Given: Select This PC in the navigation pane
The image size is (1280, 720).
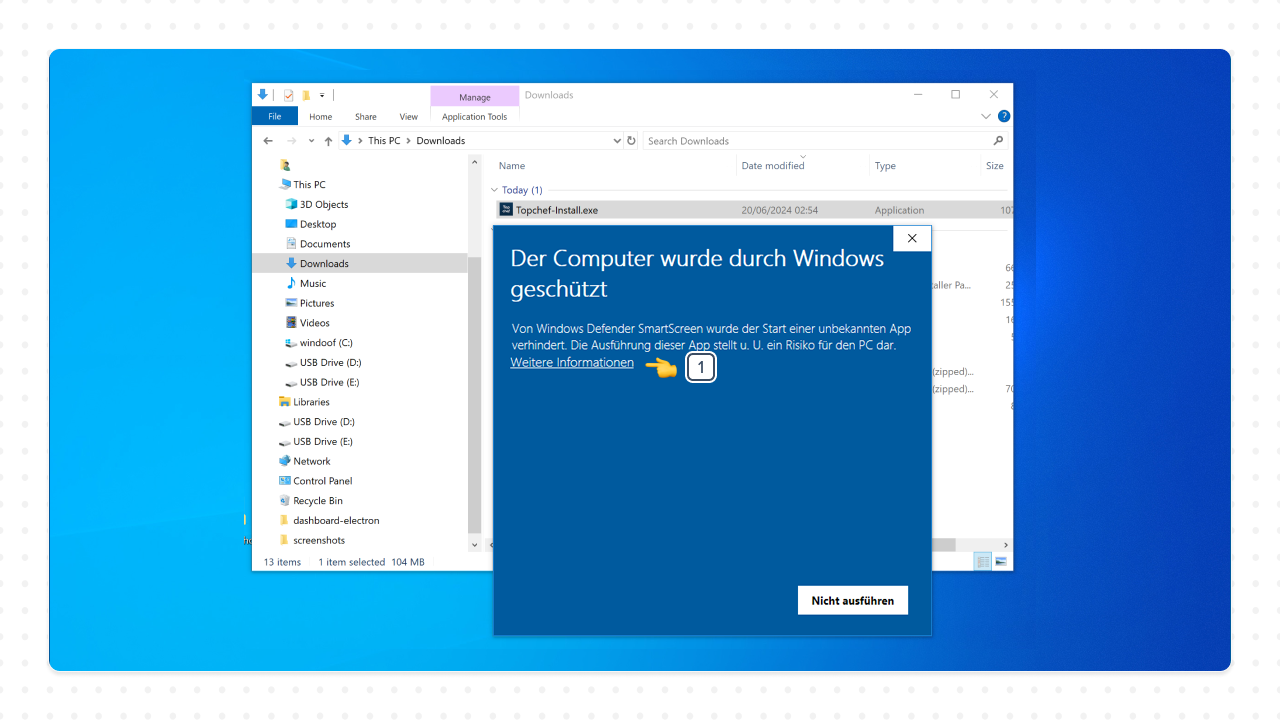Looking at the screenshot, I should [309, 184].
